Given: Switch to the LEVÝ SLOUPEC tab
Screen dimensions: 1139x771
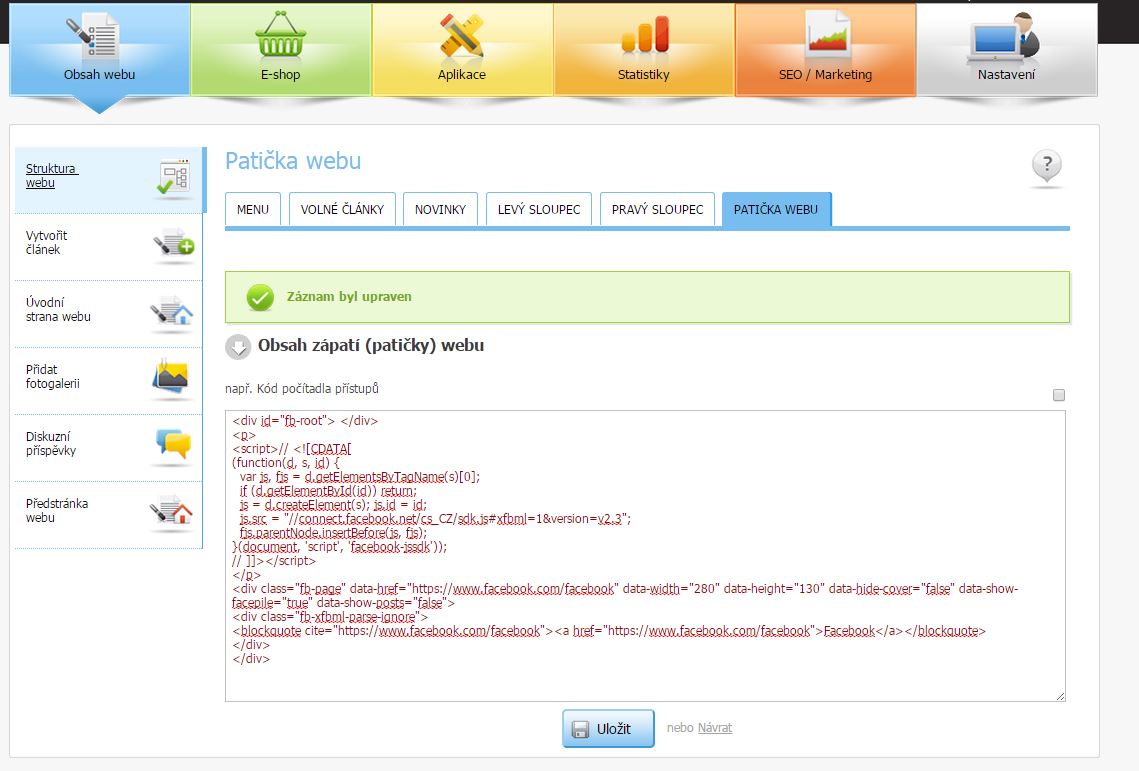Looking at the screenshot, I should point(539,209).
